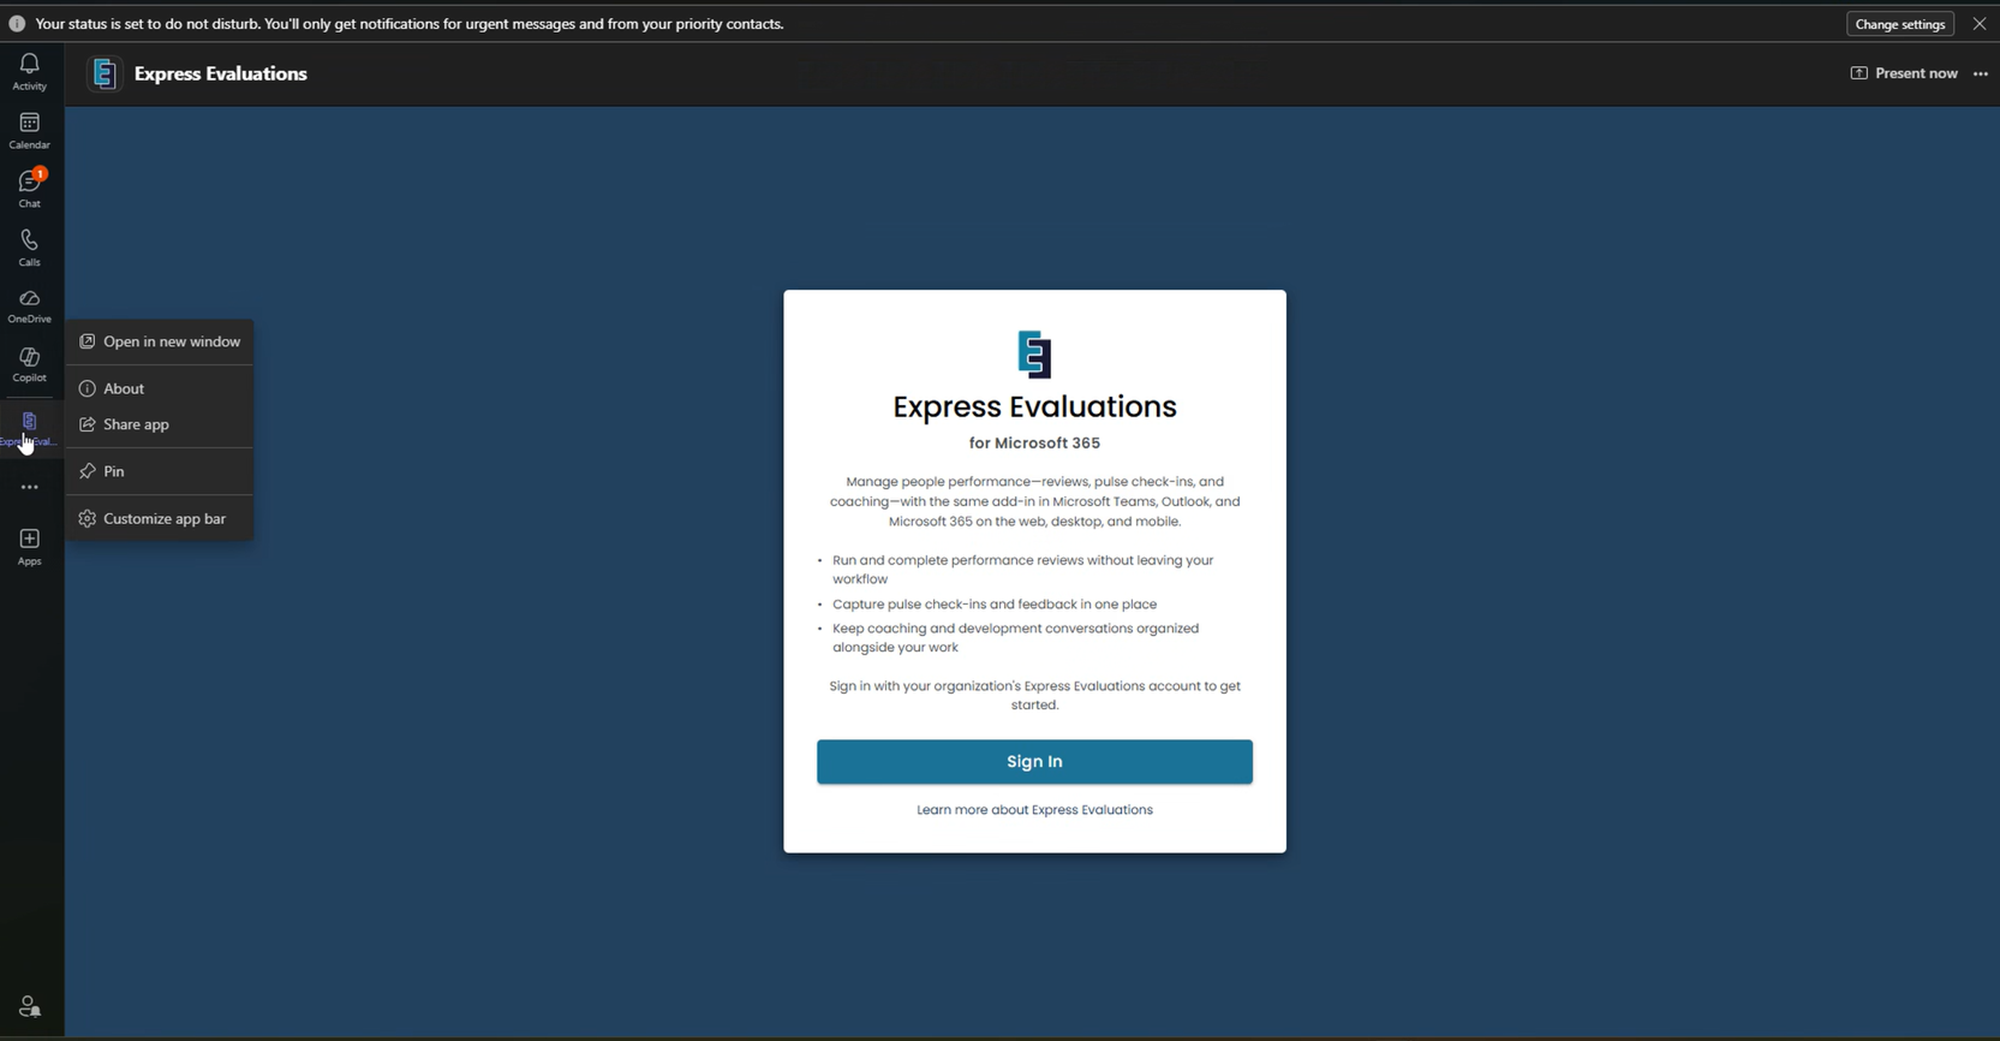
Task: Launch Copilot from the app bar
Action: click(x=29, y=365)
